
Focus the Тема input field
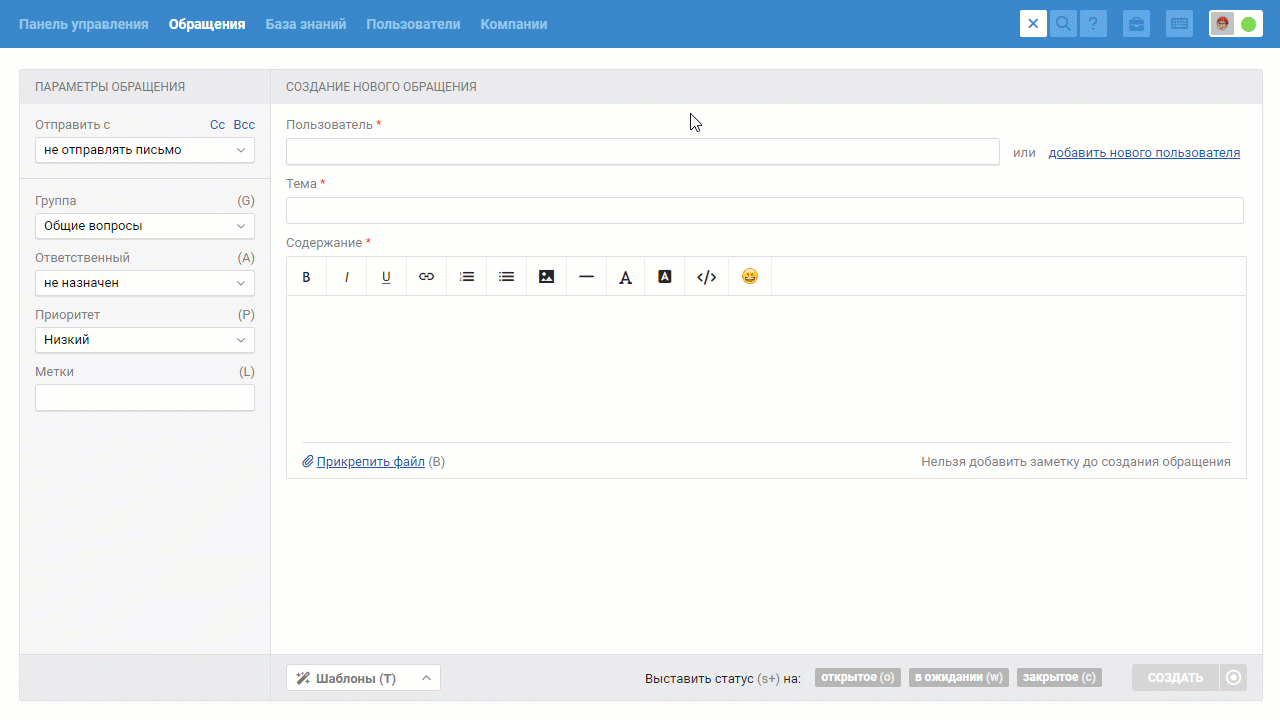click(765, 210)
